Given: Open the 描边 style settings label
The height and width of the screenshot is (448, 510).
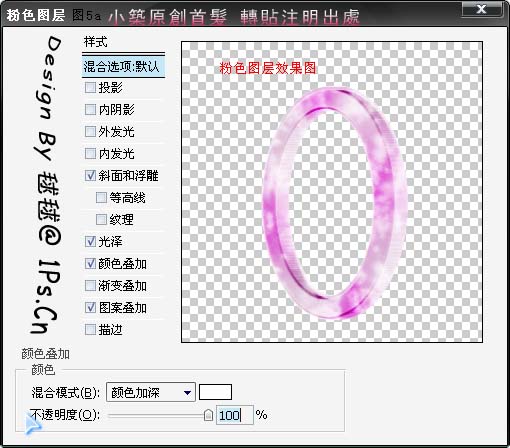Looking at the screenshot, I should 110,330.
